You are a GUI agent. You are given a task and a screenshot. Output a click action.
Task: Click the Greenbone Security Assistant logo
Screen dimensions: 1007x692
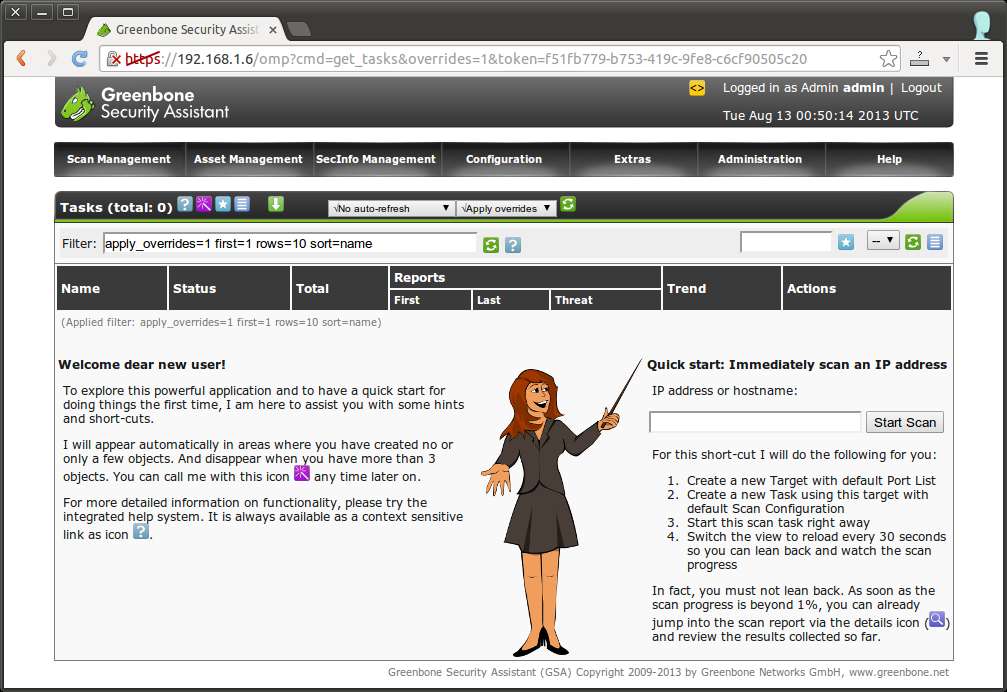145,103
